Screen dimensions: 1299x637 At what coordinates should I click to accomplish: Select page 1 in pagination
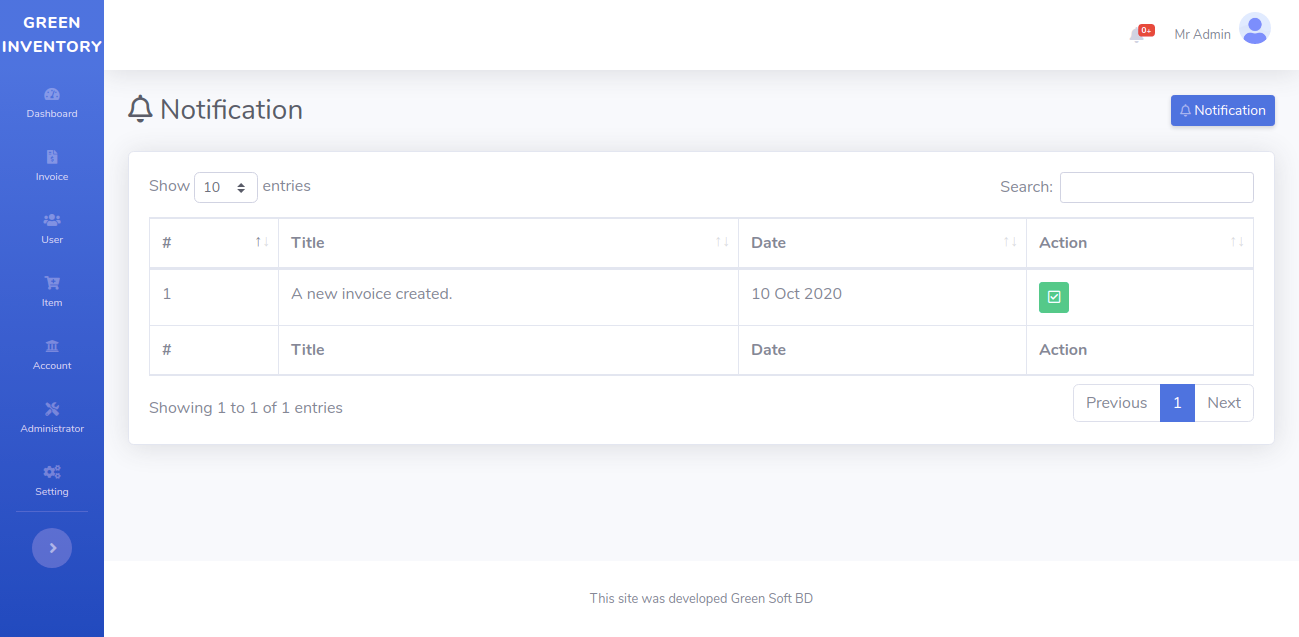tap(1177, 403)
